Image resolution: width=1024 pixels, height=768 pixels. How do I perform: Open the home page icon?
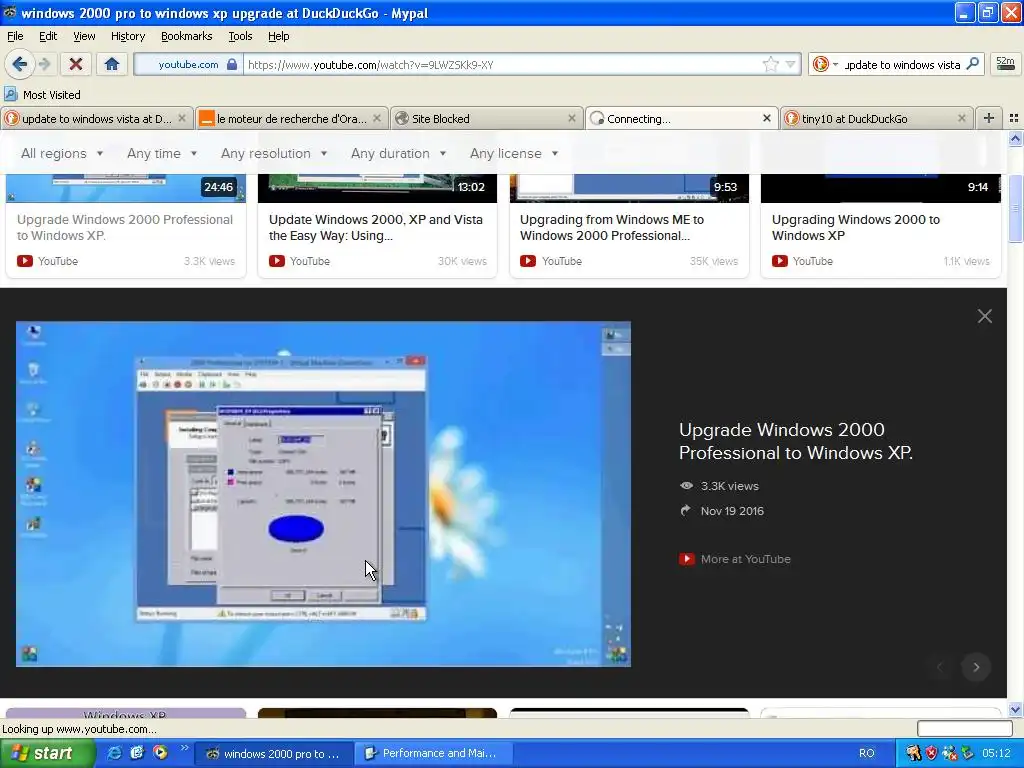(112, 64)
